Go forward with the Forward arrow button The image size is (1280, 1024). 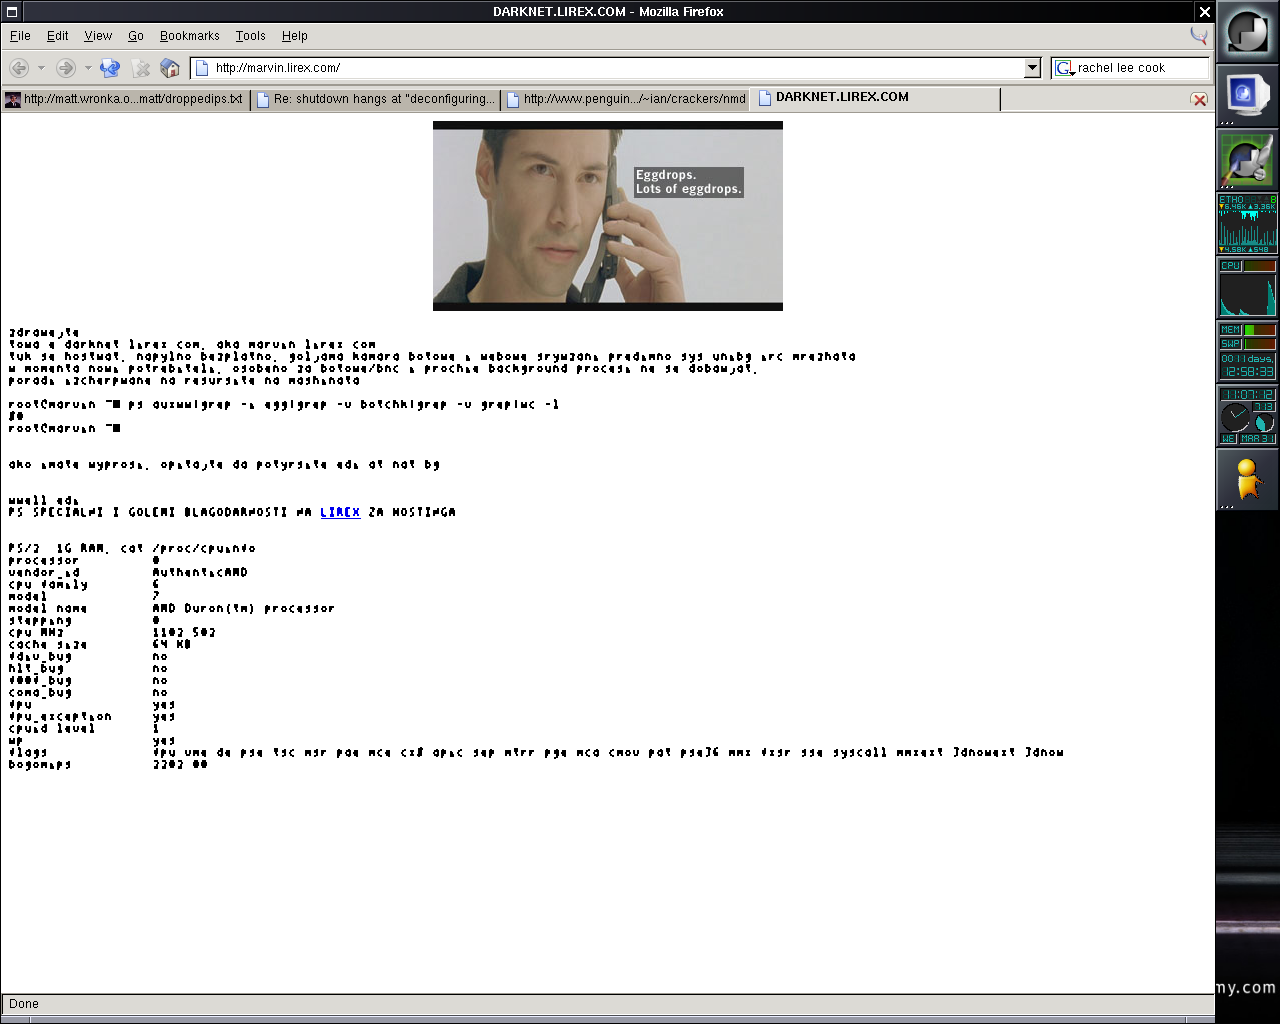click(x=66, y=68)
